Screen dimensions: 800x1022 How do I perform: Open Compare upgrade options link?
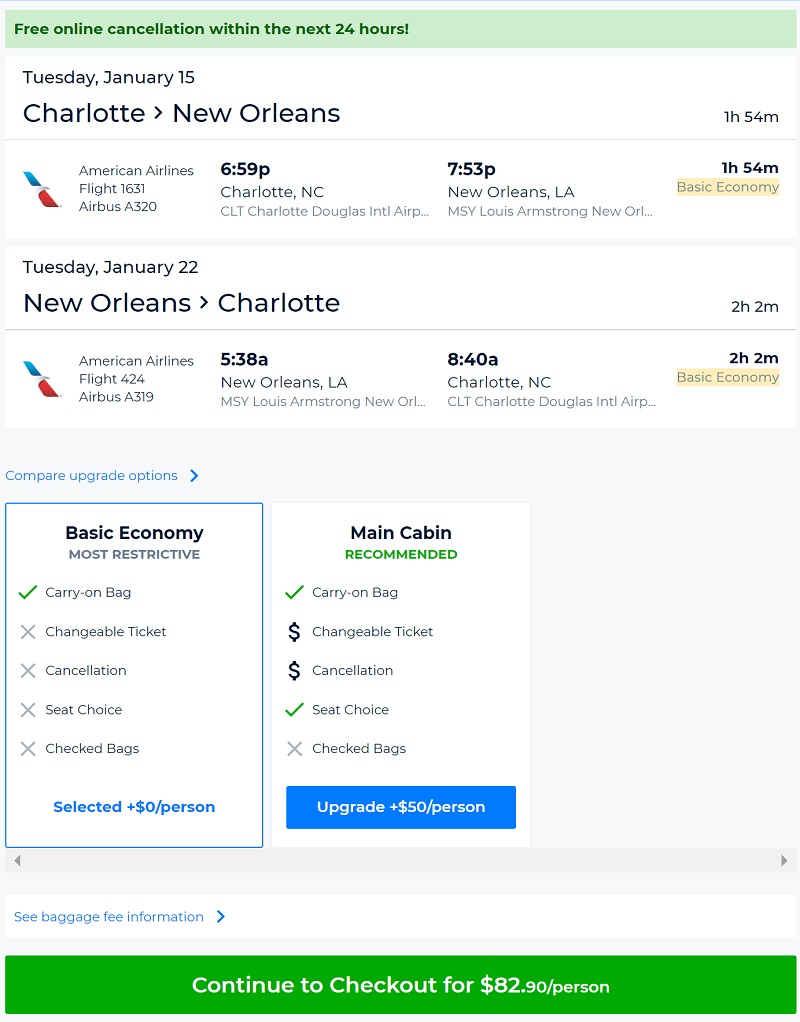pyautogui.click(x=92, y=476)
